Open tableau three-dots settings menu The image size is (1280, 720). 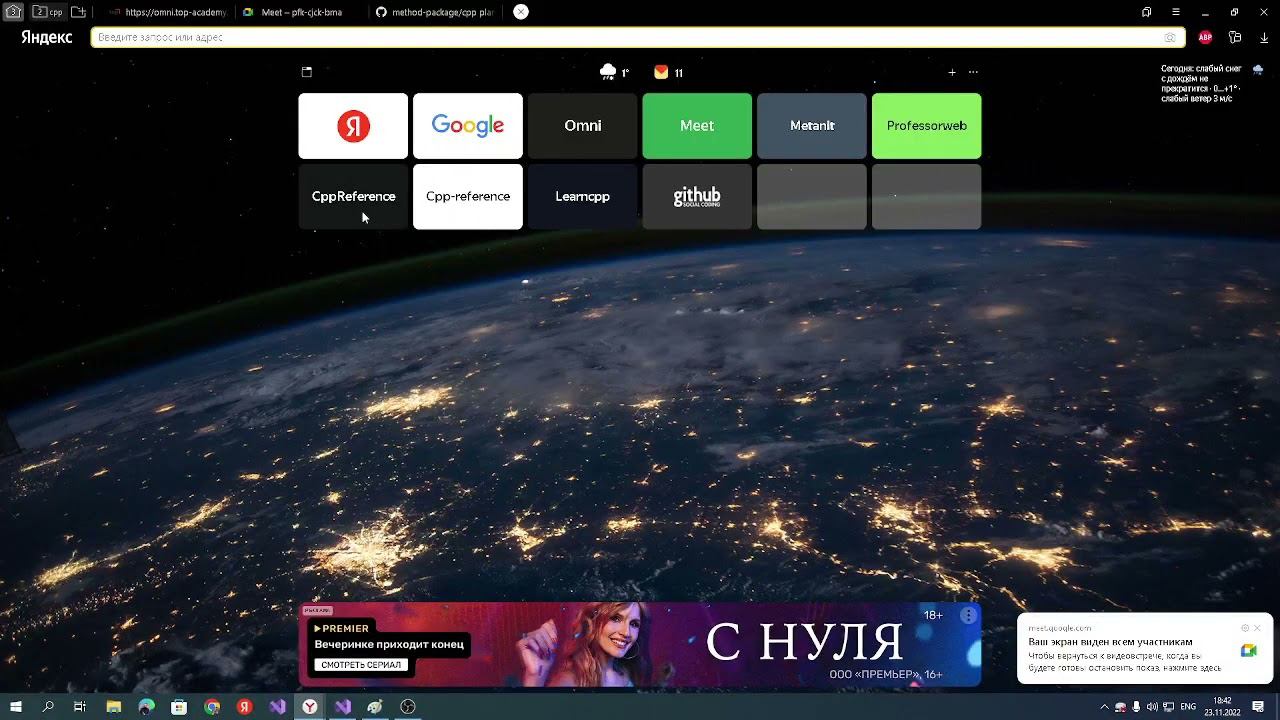[973, 72]
